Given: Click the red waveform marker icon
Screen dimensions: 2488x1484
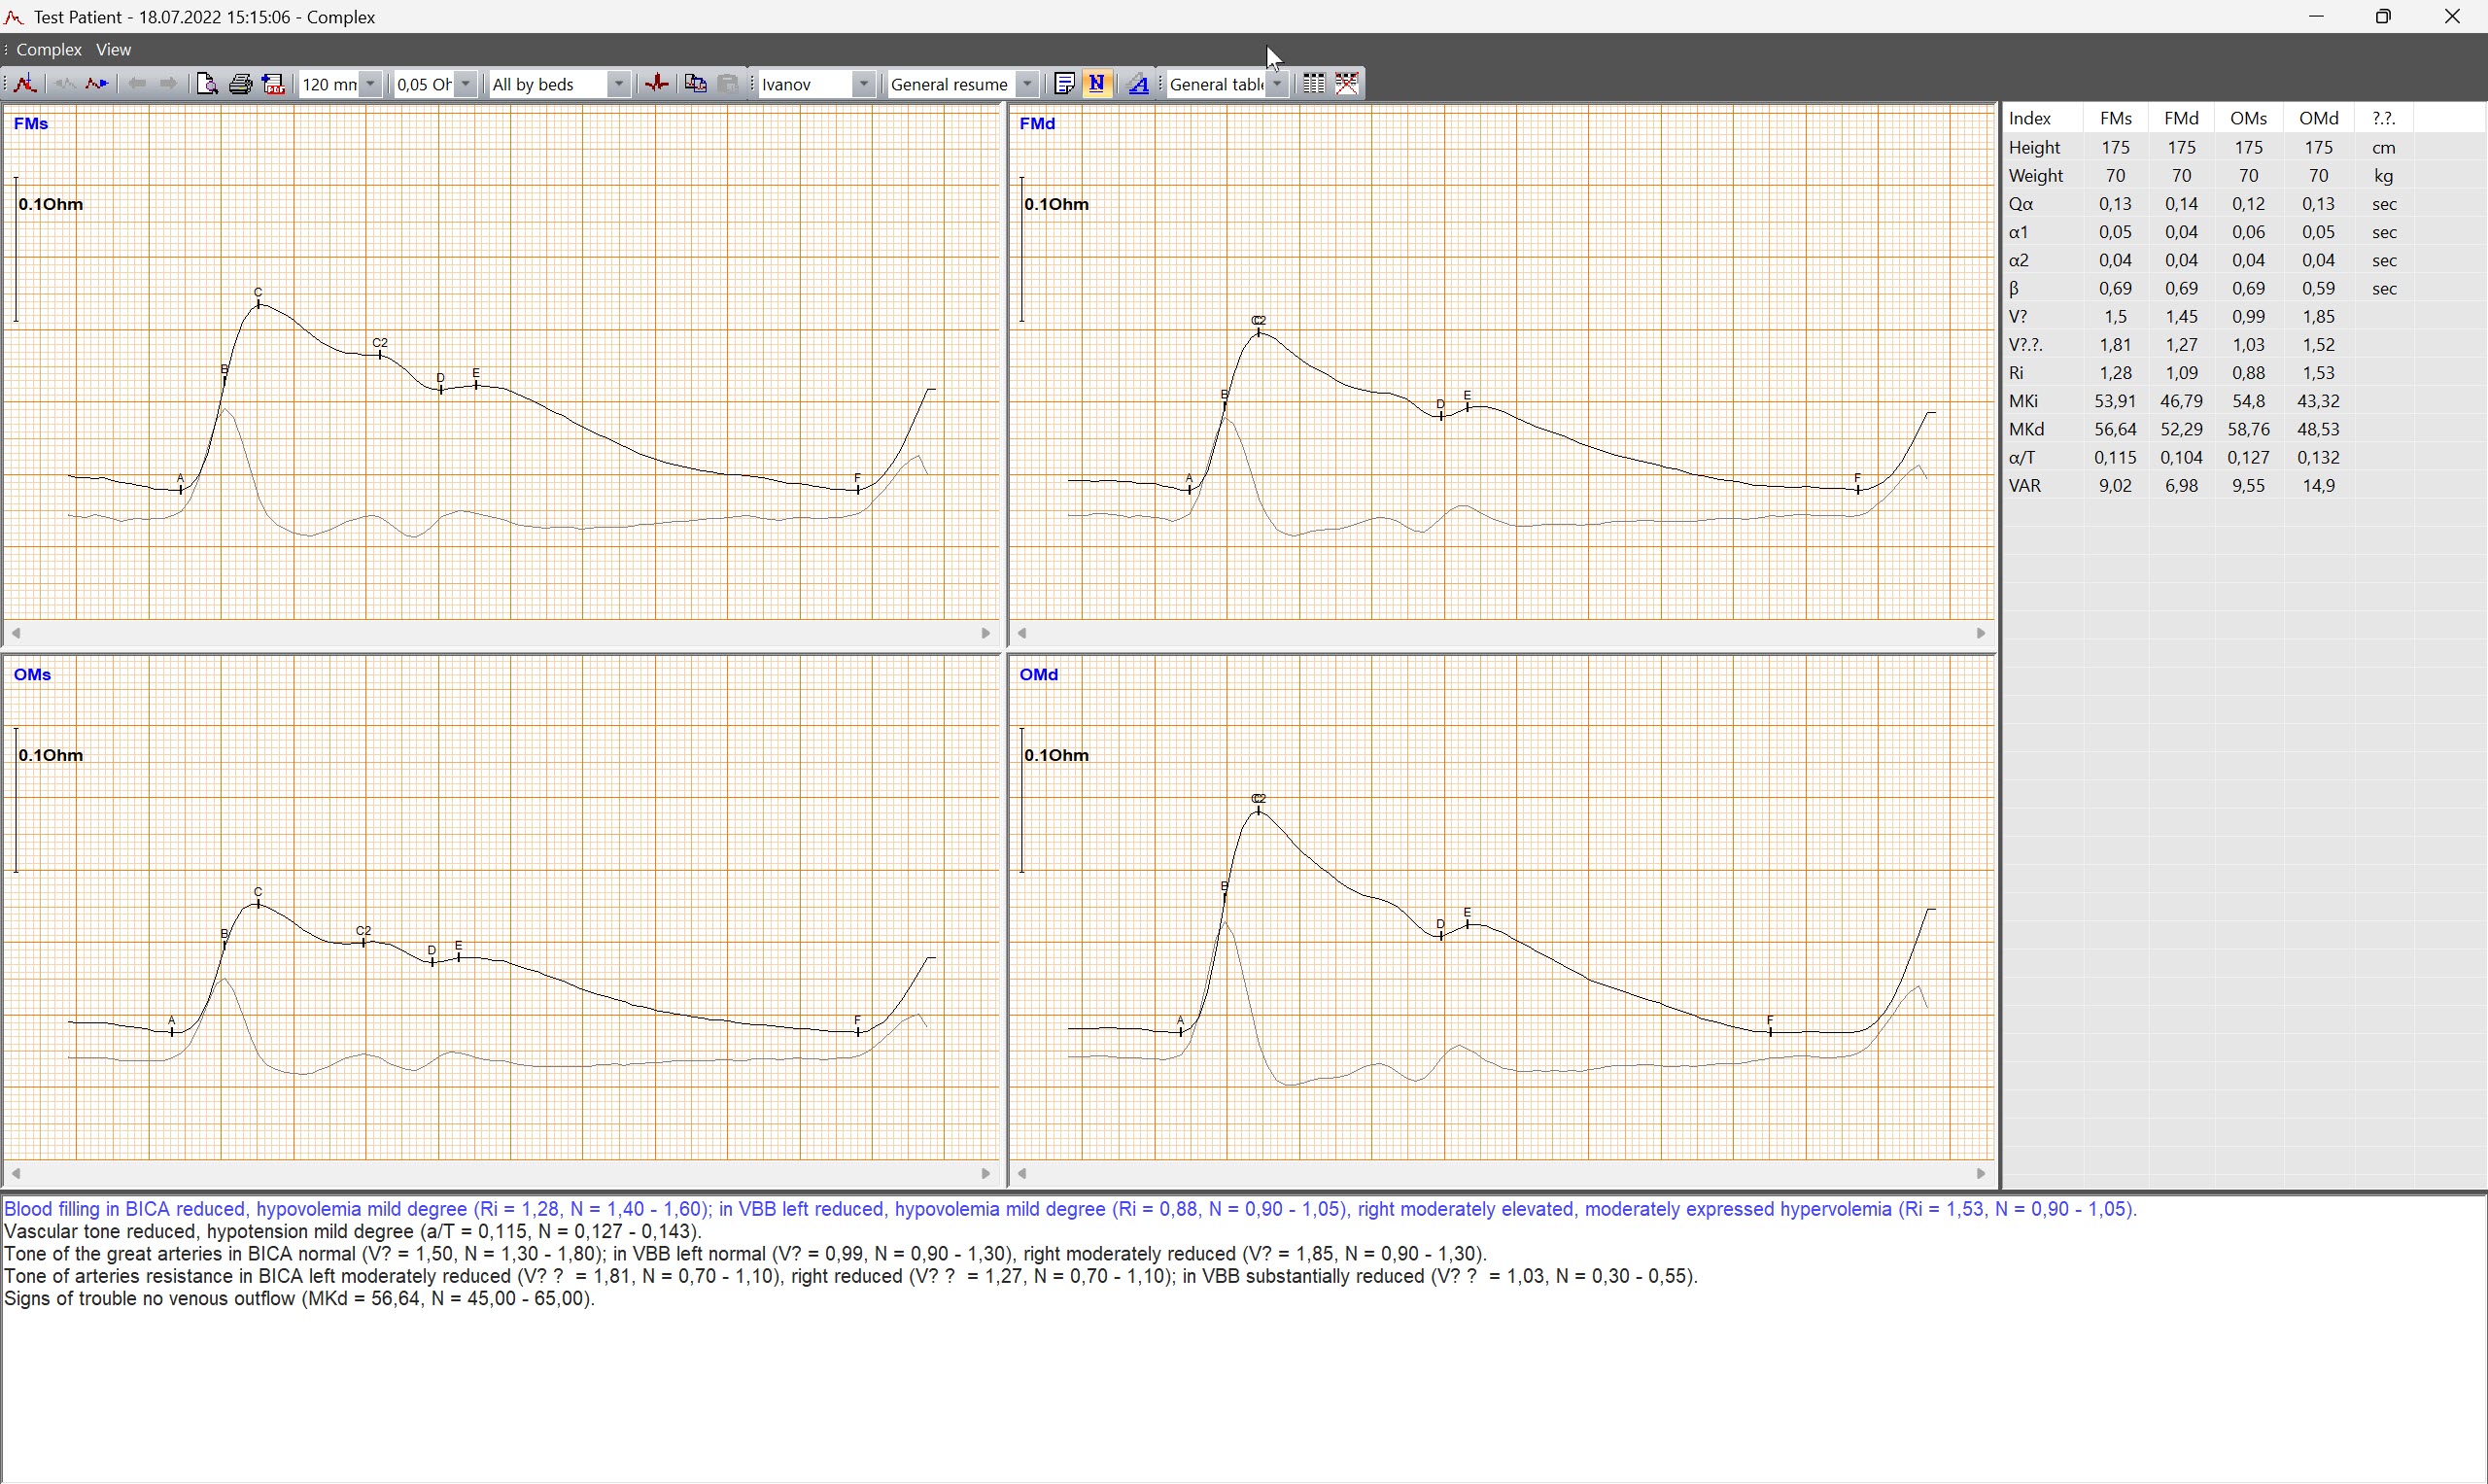Looking at the screenshot, I should click(x=657, y=84).
